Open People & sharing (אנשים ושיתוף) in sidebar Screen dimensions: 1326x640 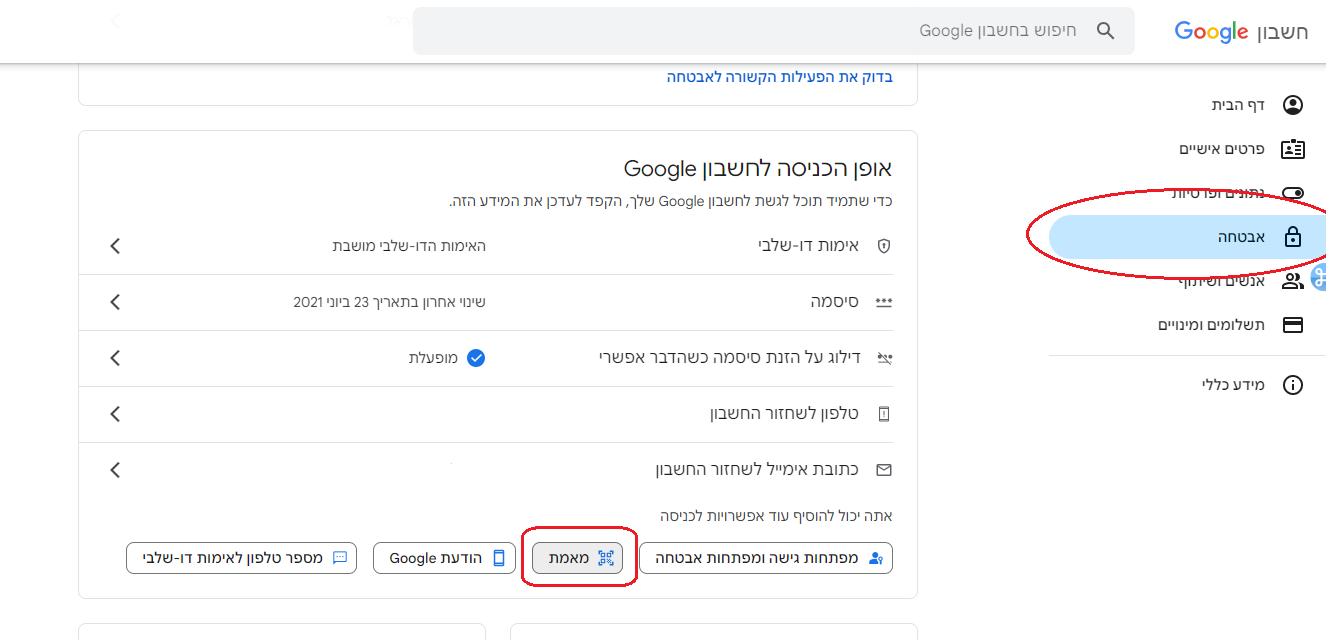(1223, 281)
